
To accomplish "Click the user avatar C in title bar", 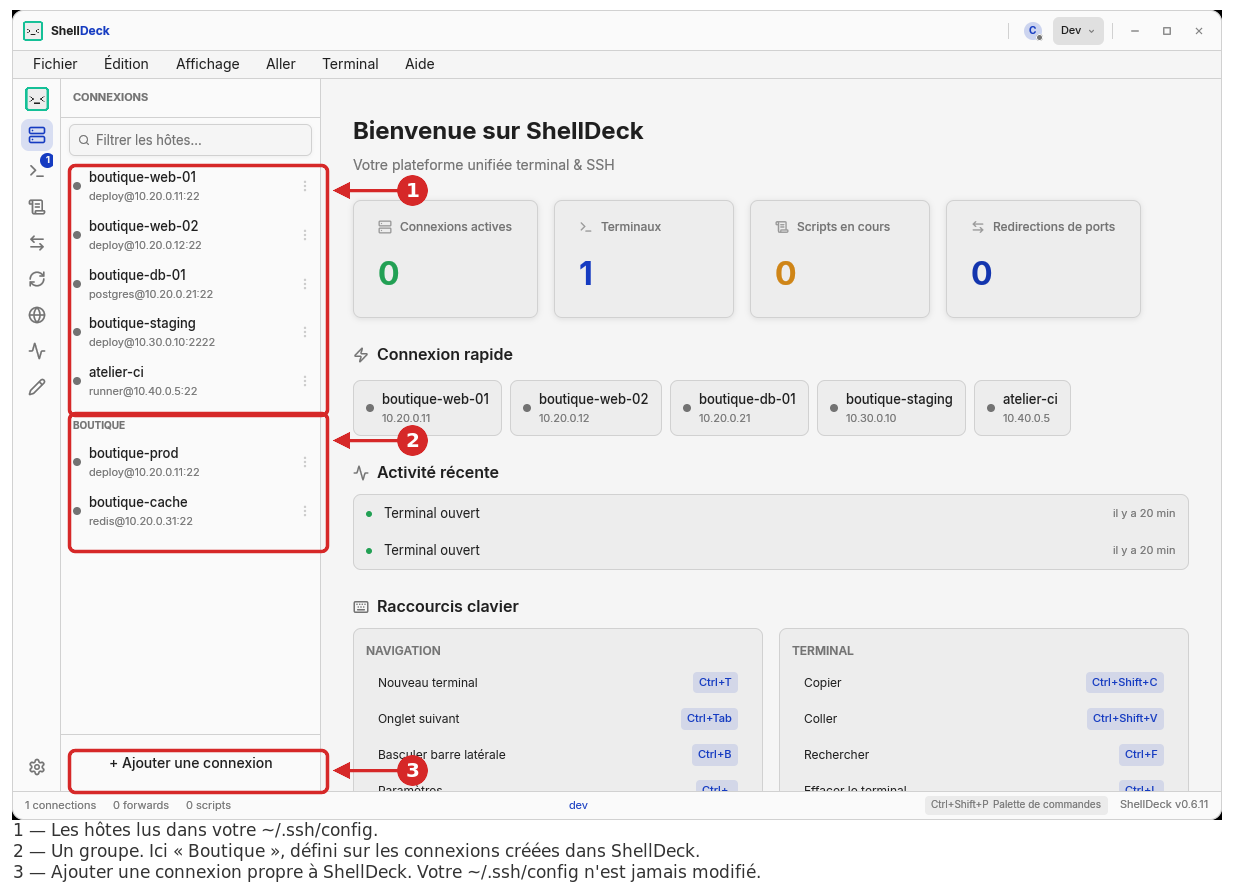I will point(1033,31).
